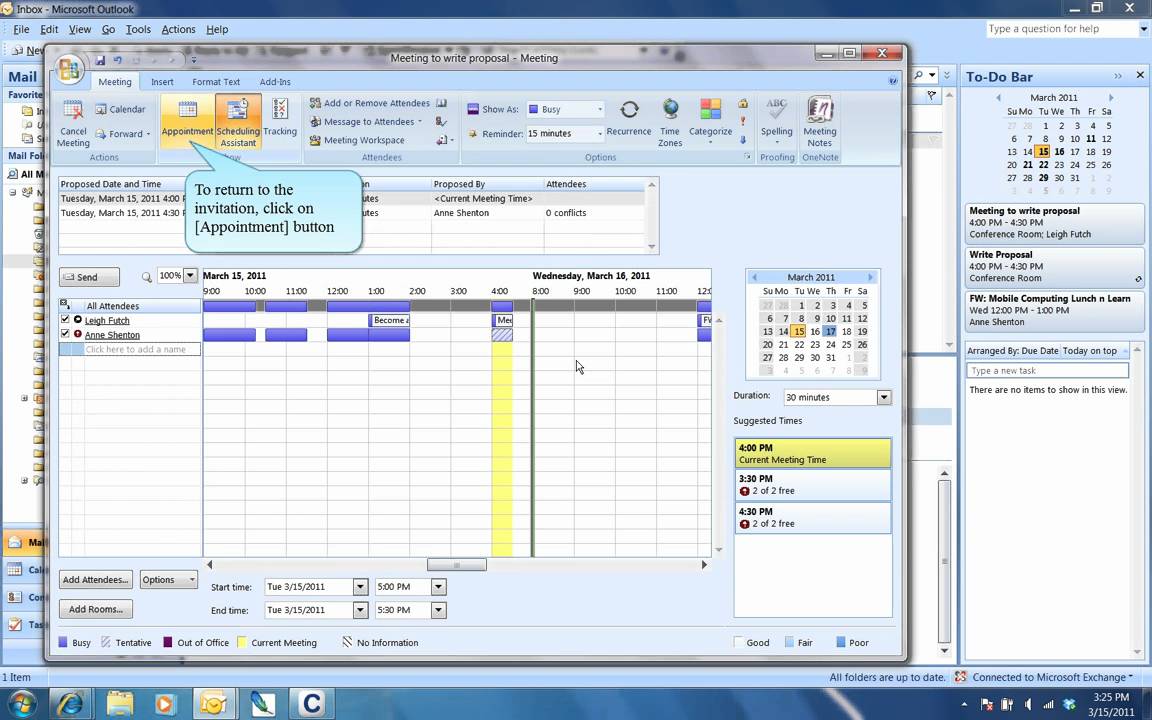This screenshot has height=720, width=1152.
Task: Click the 'Arranged By: Due Date' header
Action: [1012, 351]
